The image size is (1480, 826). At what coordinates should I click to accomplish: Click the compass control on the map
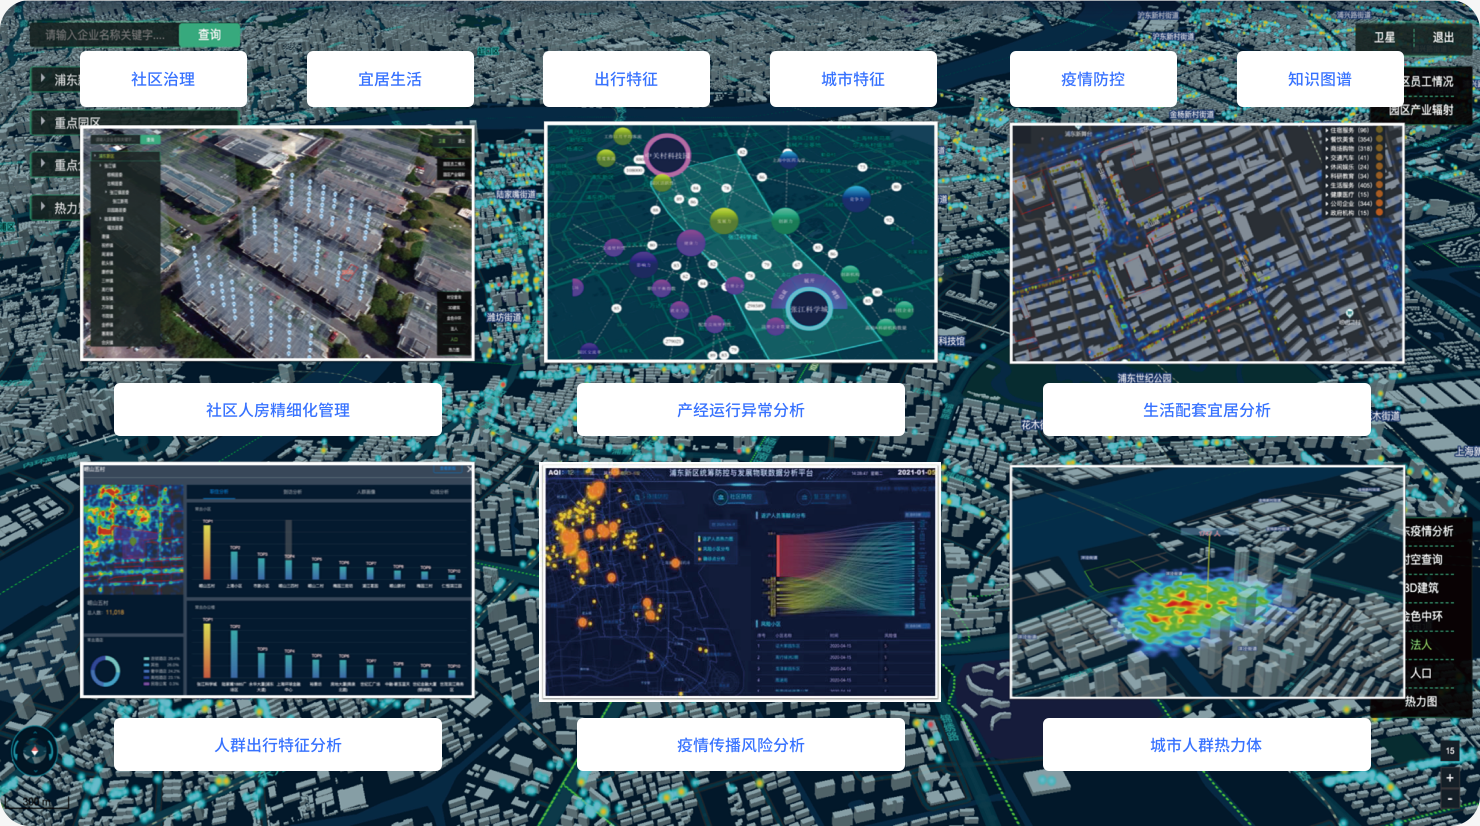click(x=34, y=751)
